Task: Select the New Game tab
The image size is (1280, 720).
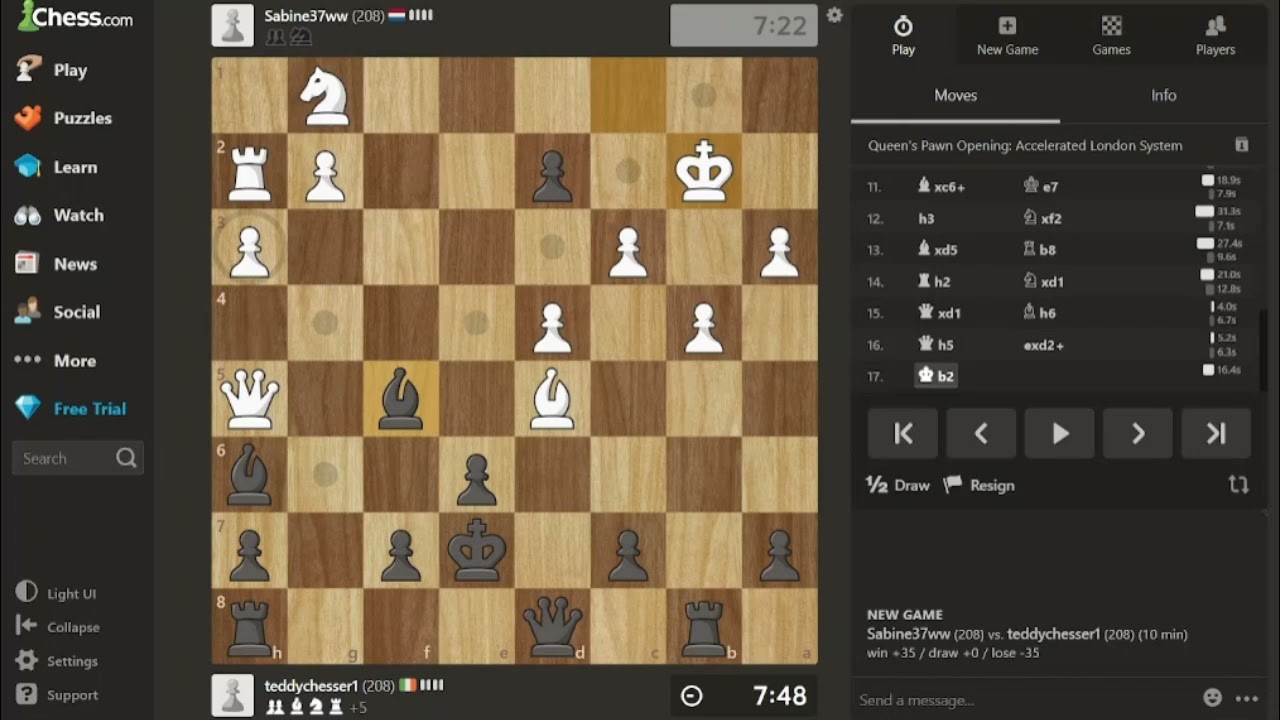Action: tap(1007, 35)
